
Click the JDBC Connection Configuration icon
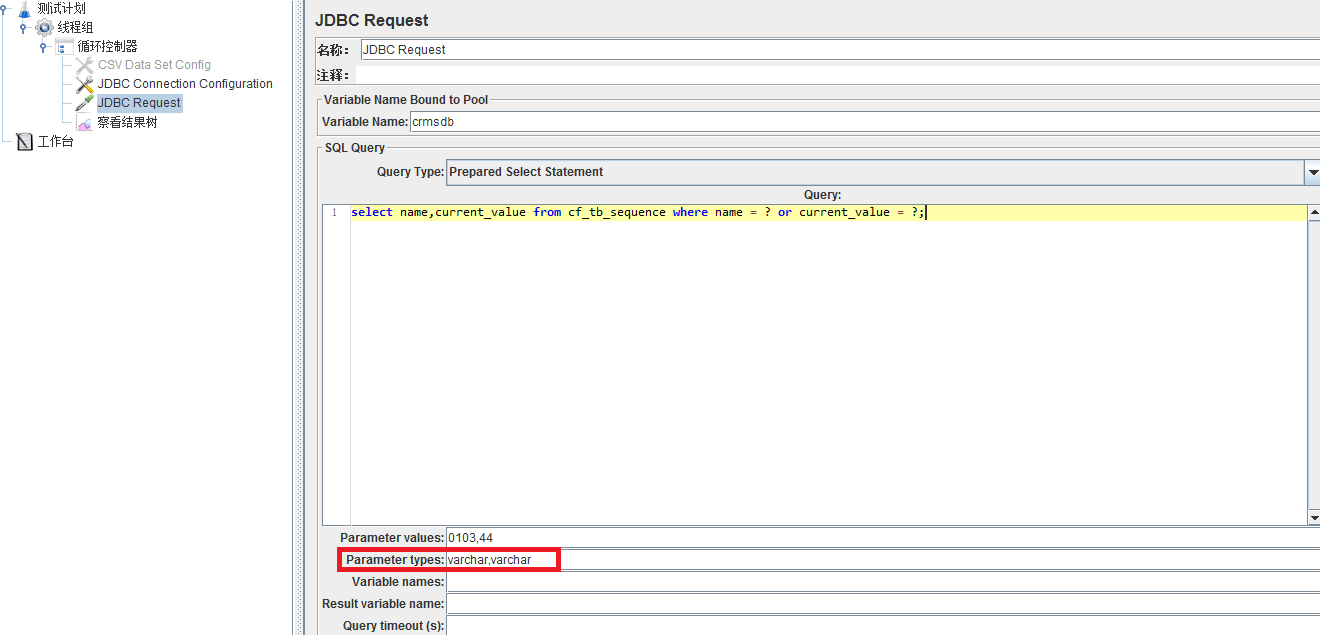click(x=84, y=84)
